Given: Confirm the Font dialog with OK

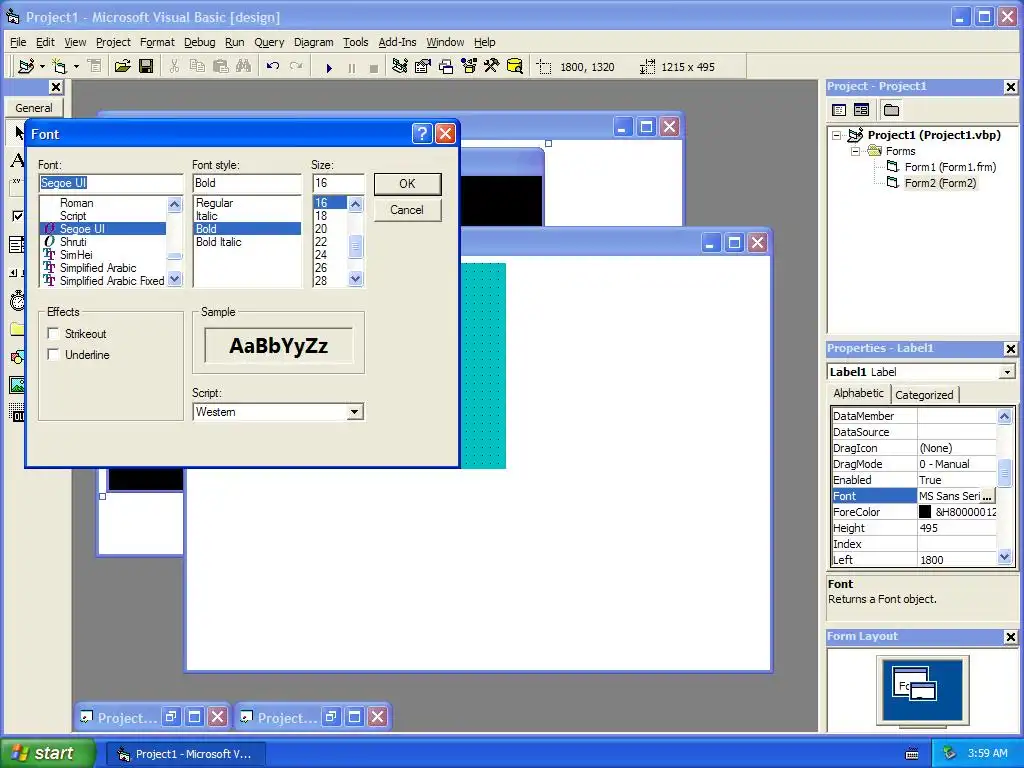Looking at the screenshot, I should 408,184.
